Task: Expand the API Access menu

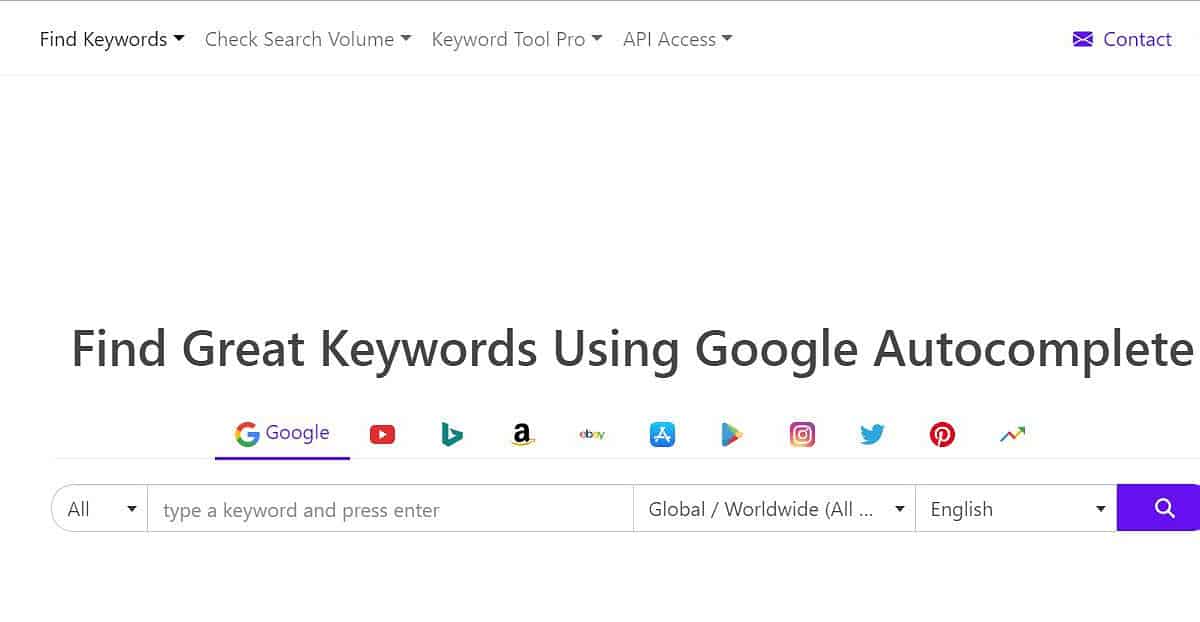Action: [x=677, y=39]
